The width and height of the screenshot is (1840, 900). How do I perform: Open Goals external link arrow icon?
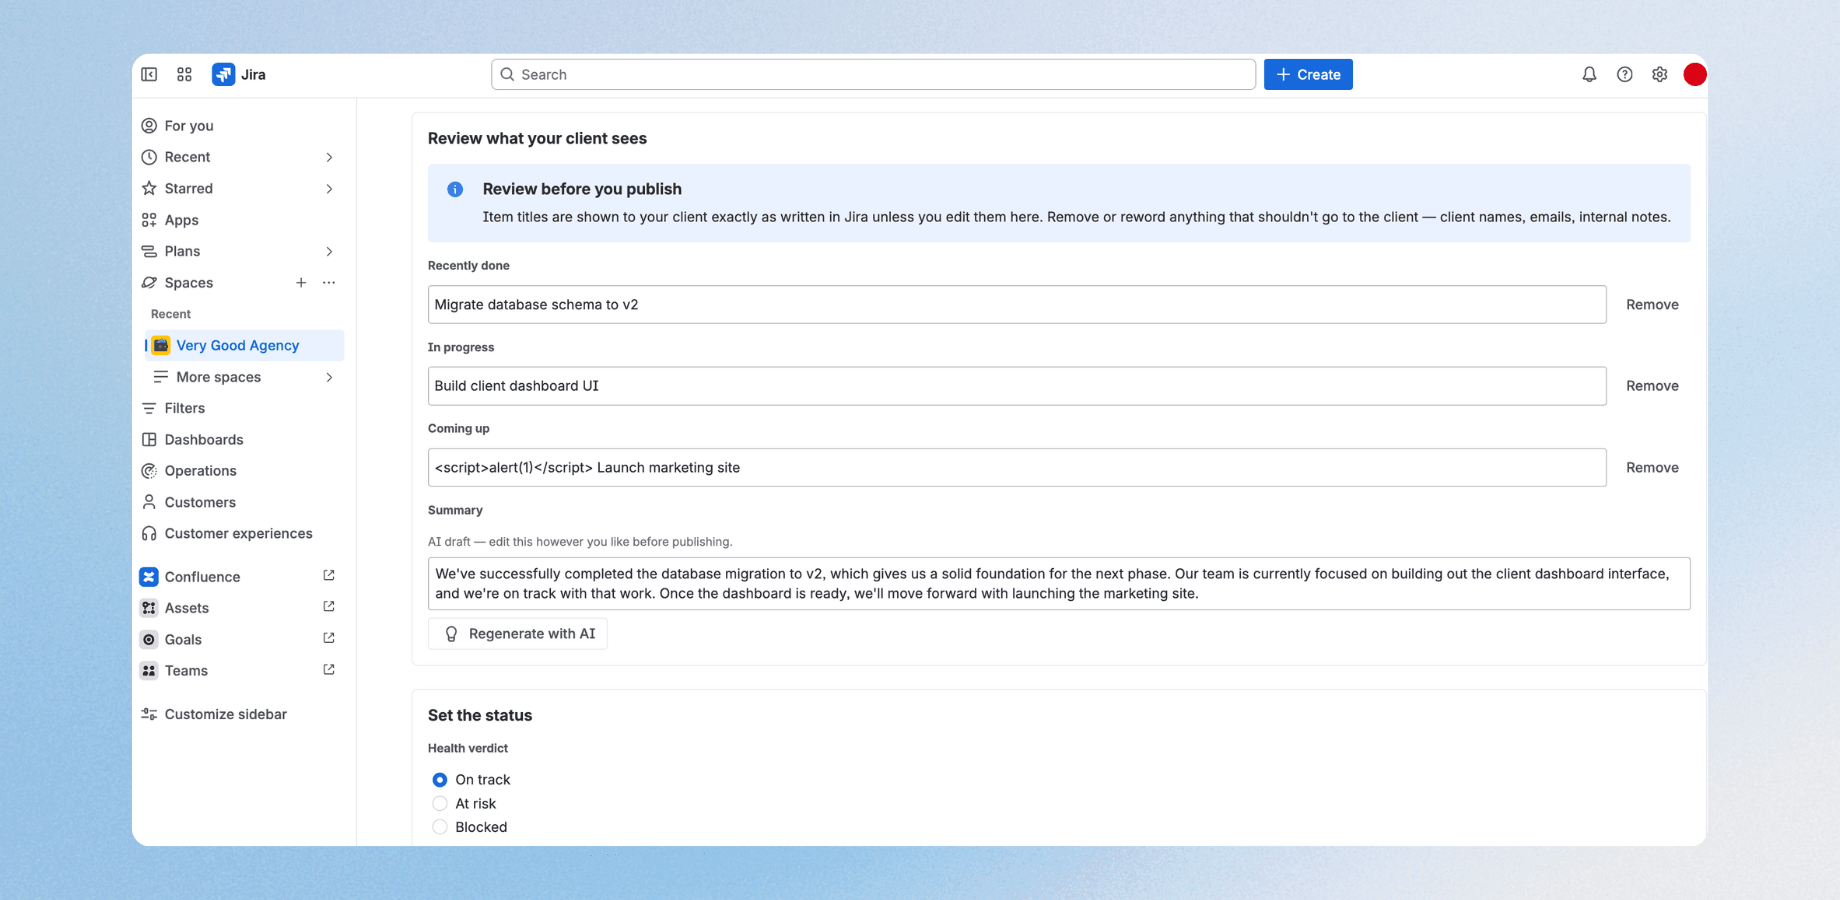329,638
